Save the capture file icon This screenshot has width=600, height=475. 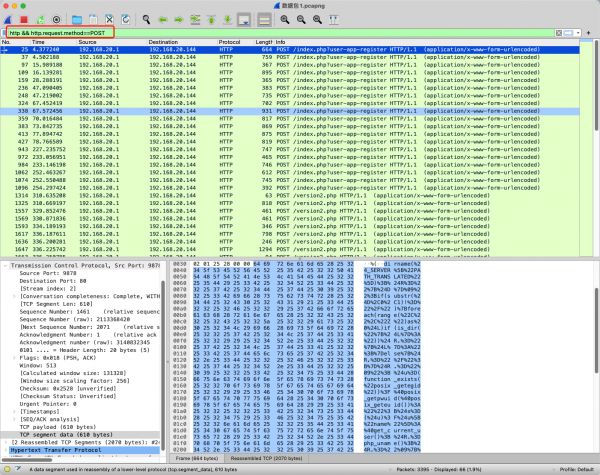pyautogui.click(x=93, y=20)
